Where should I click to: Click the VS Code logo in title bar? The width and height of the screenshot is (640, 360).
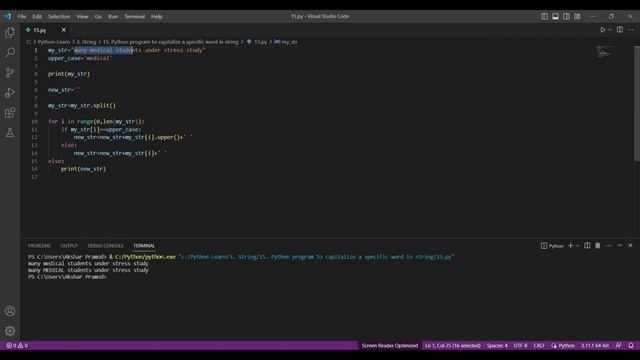click(x=8, y=16)
